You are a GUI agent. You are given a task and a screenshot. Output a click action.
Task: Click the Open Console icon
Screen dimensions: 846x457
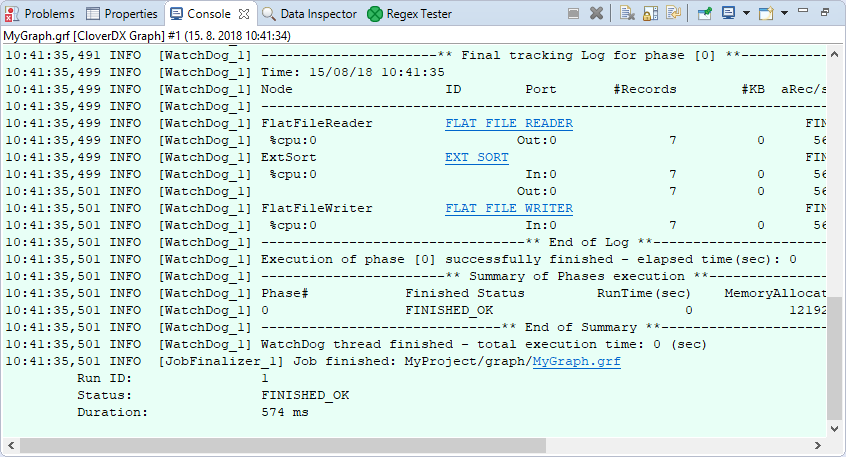tap(766, 14)
